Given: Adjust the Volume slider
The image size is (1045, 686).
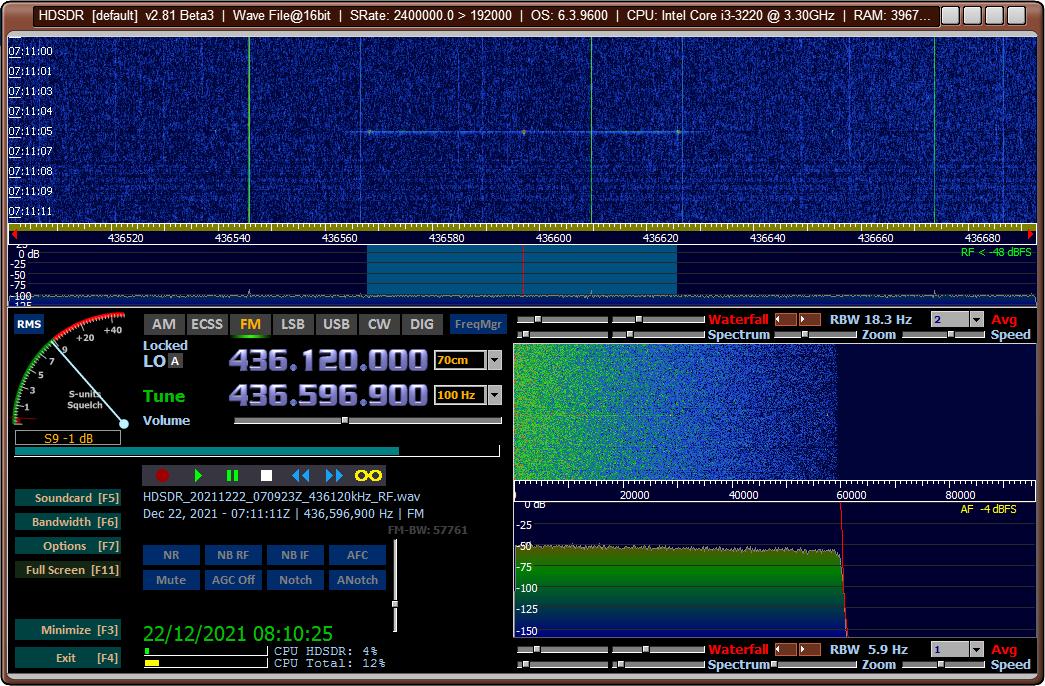Looking at the screenshot, I should pos(368,421).
